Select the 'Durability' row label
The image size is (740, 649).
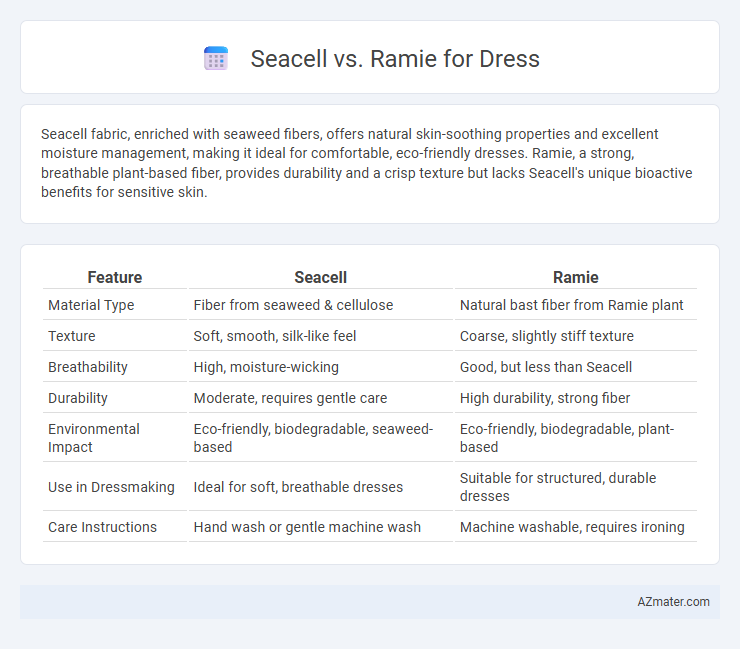pyautogui.click(x=78, y=398)
